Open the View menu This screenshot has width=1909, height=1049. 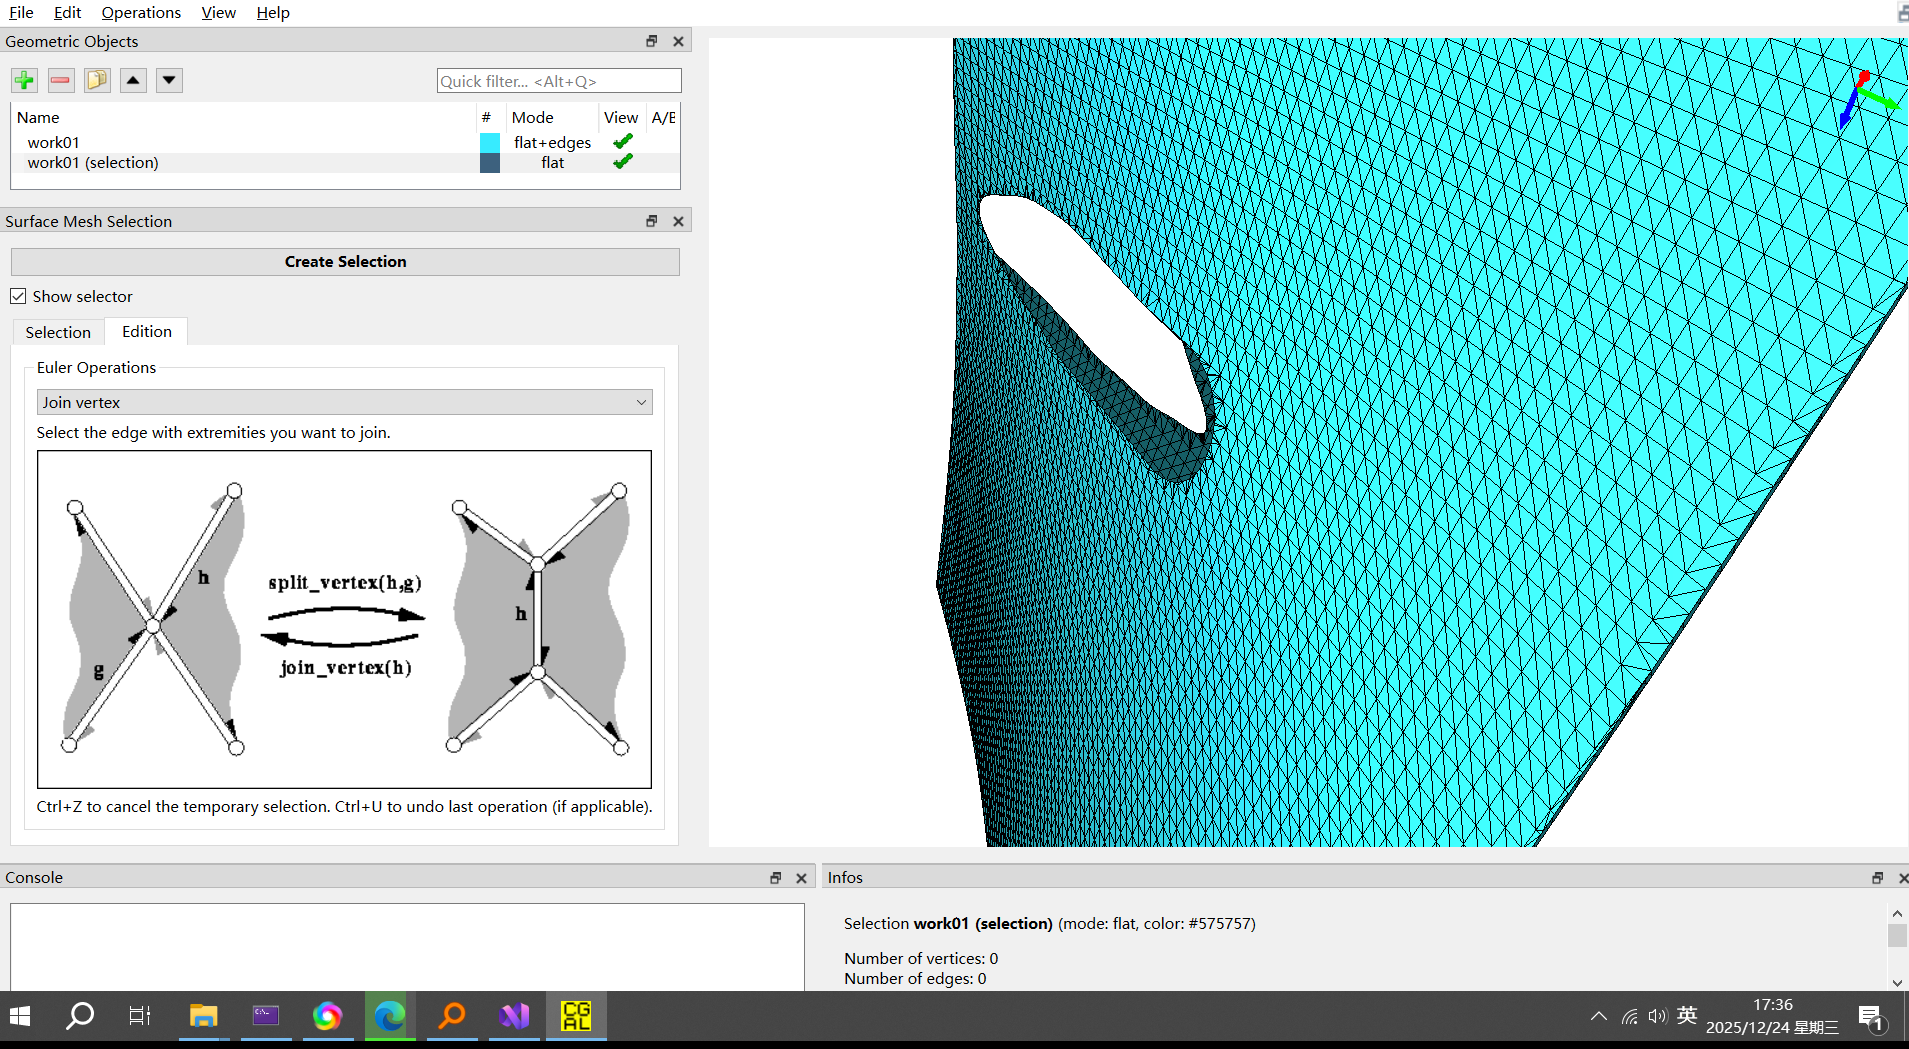[x=218, y=12]
